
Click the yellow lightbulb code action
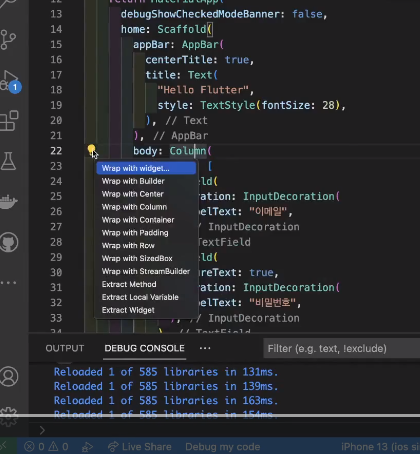pyautogui.click(x=91, y=149)
